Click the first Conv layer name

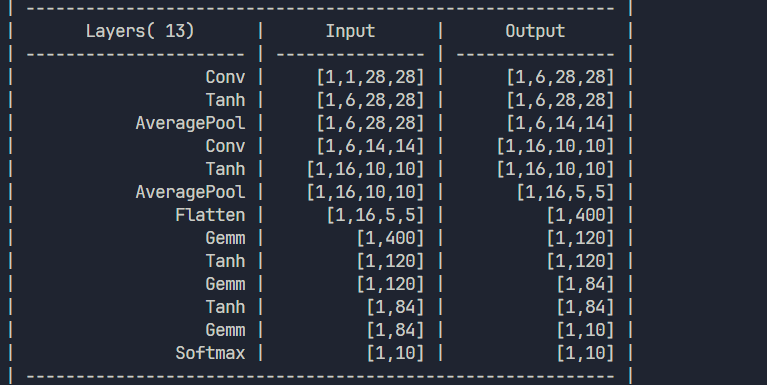[x=225, y=77]
